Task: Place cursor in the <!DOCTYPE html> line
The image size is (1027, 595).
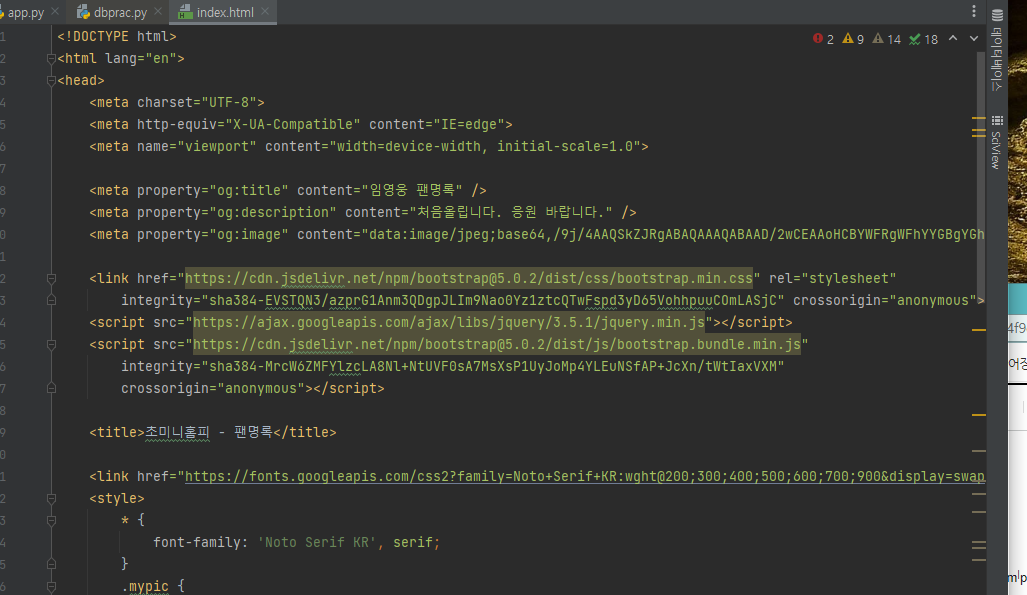Action: [117, 37]
